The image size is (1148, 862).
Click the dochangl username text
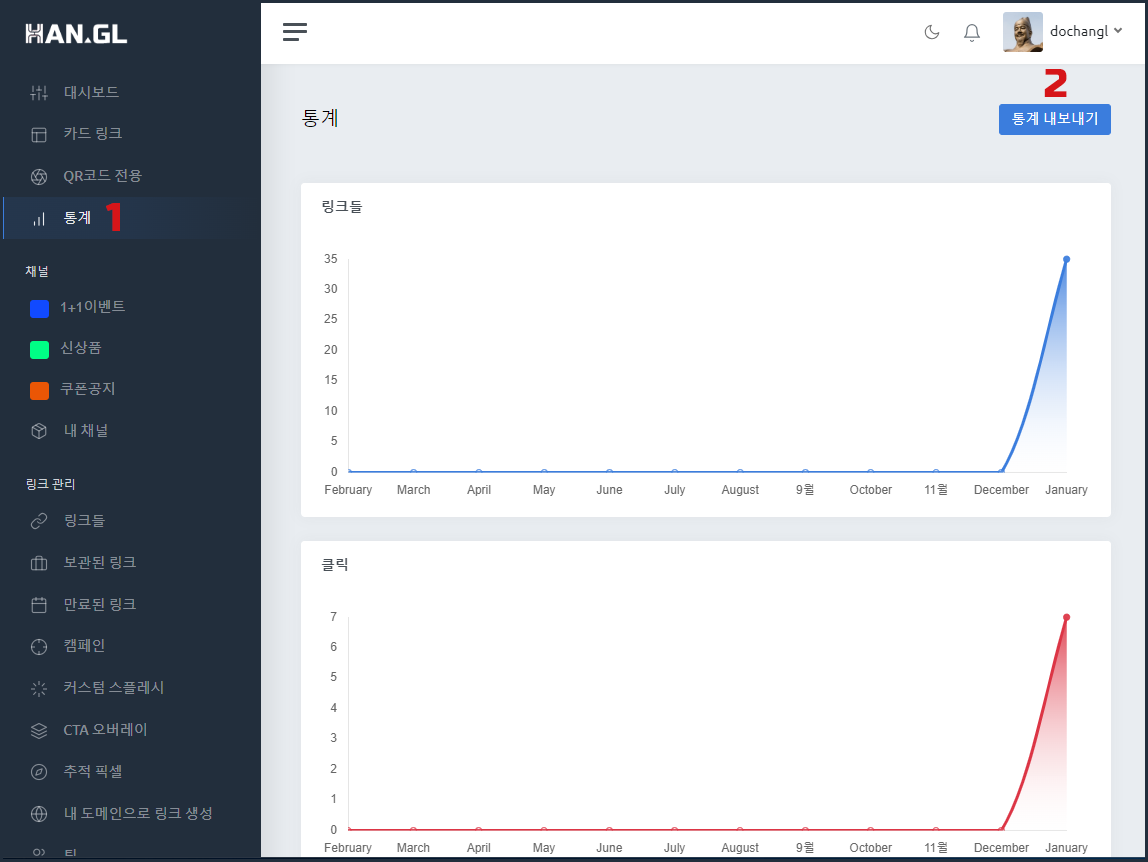pos(1078,31)
